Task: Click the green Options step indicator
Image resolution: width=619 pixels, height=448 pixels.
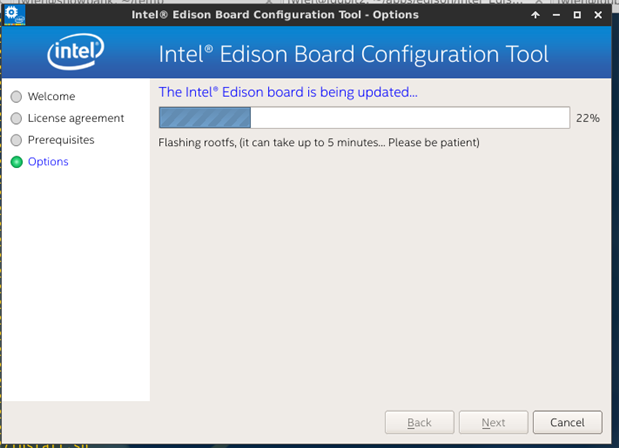Action: pyautogui.click(x=16, y=162)
